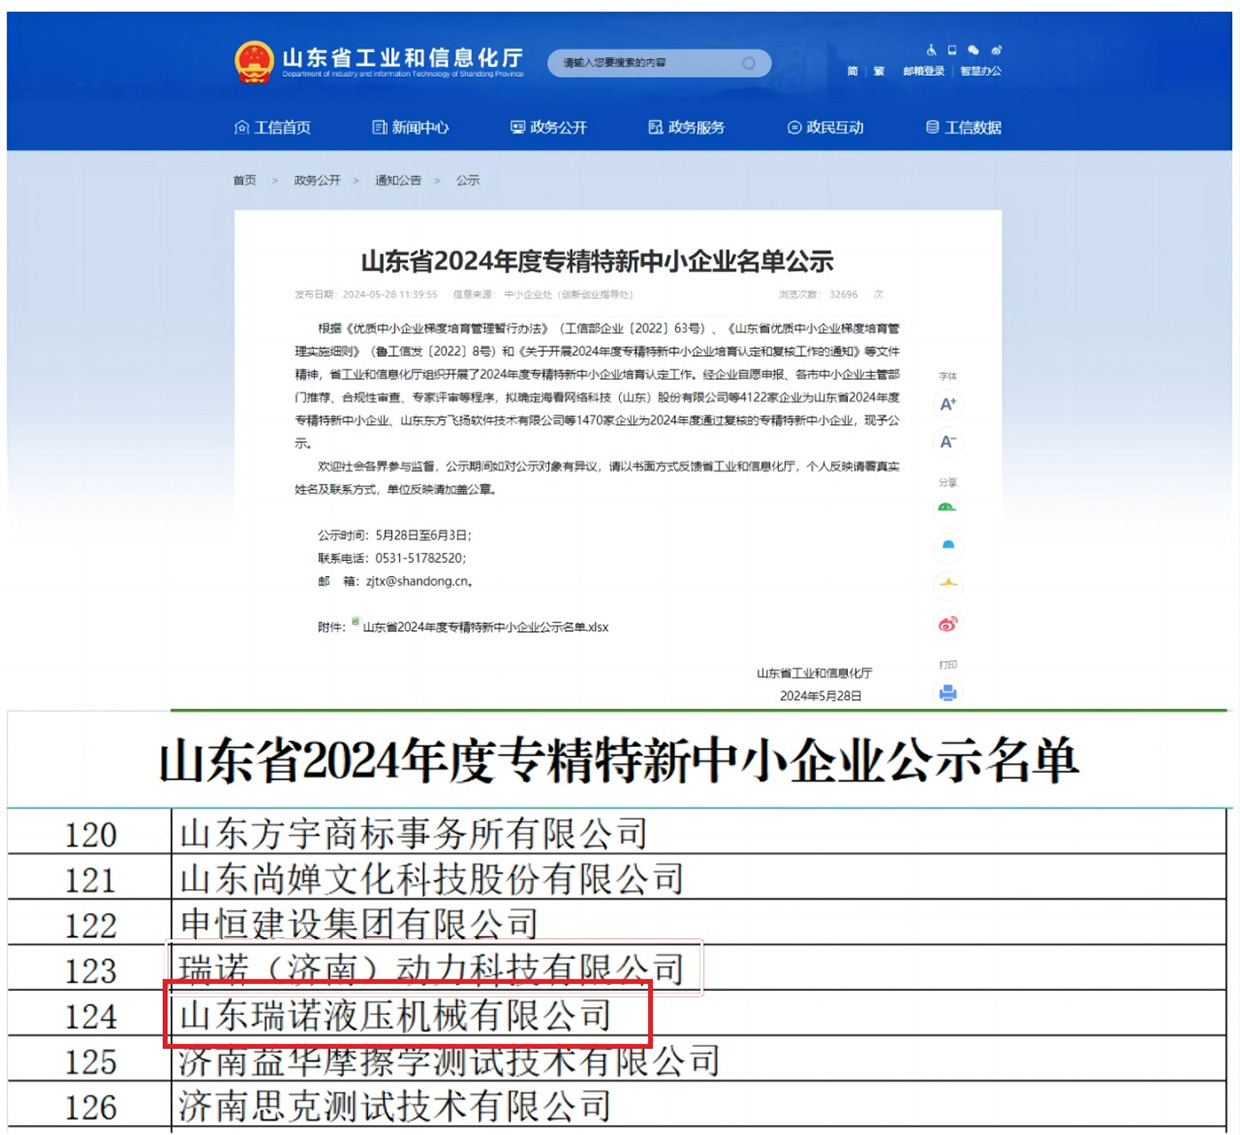Click the printer icon under 打印
This screenshot has width=1240, height=1135.
tap(947, 692)
